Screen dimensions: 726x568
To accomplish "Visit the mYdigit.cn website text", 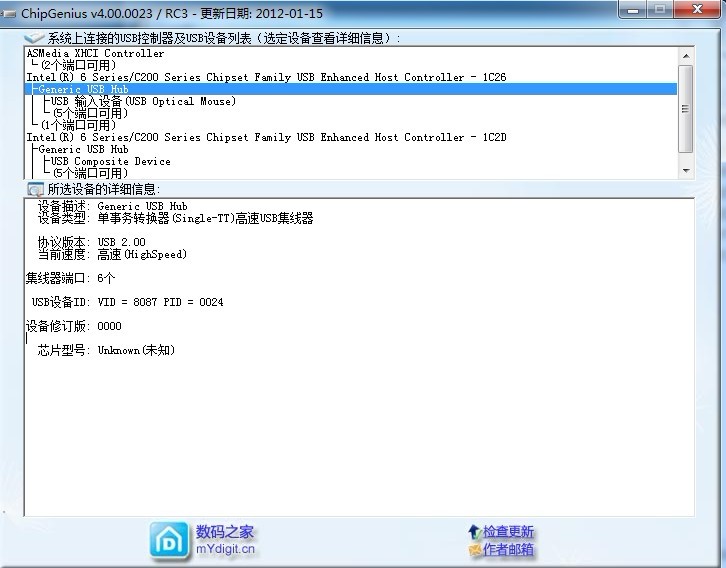I will coord(225,549).
